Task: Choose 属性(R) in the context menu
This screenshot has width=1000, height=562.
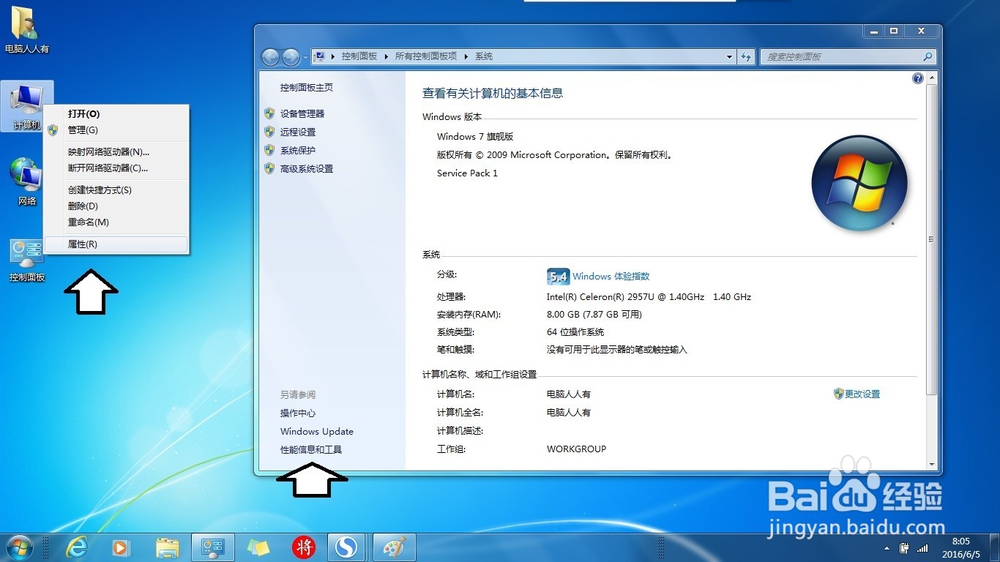Action: click(116, 244)
